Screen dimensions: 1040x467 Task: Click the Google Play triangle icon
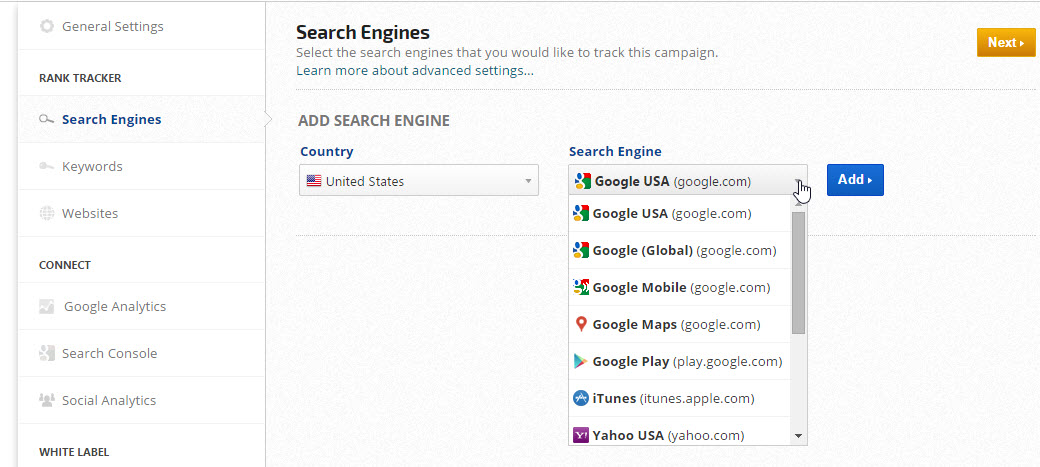580,361
